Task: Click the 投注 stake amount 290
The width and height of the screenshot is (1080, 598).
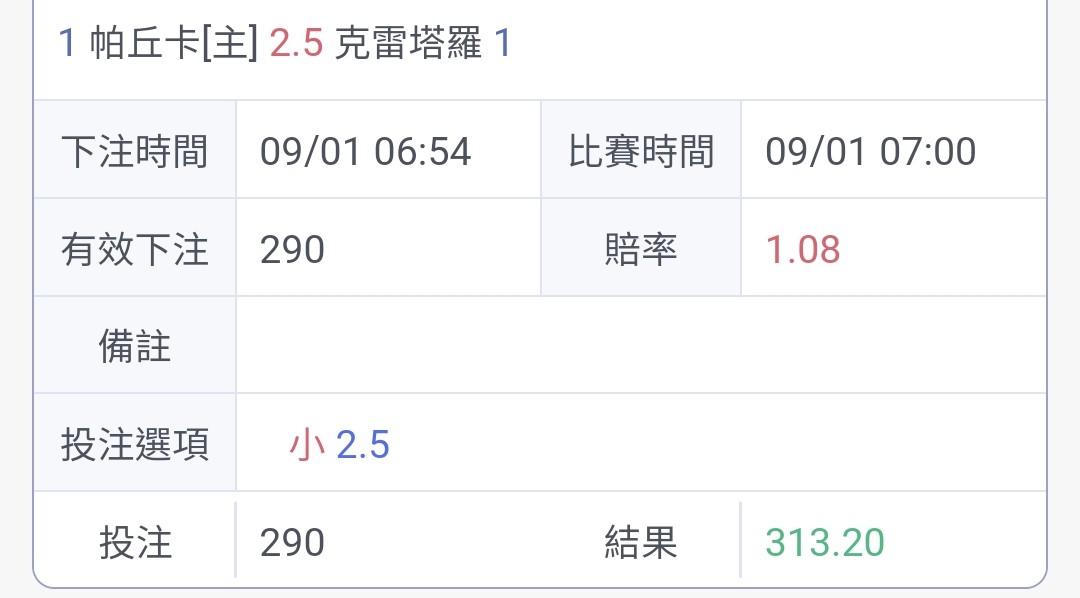Action: (292, 542)
